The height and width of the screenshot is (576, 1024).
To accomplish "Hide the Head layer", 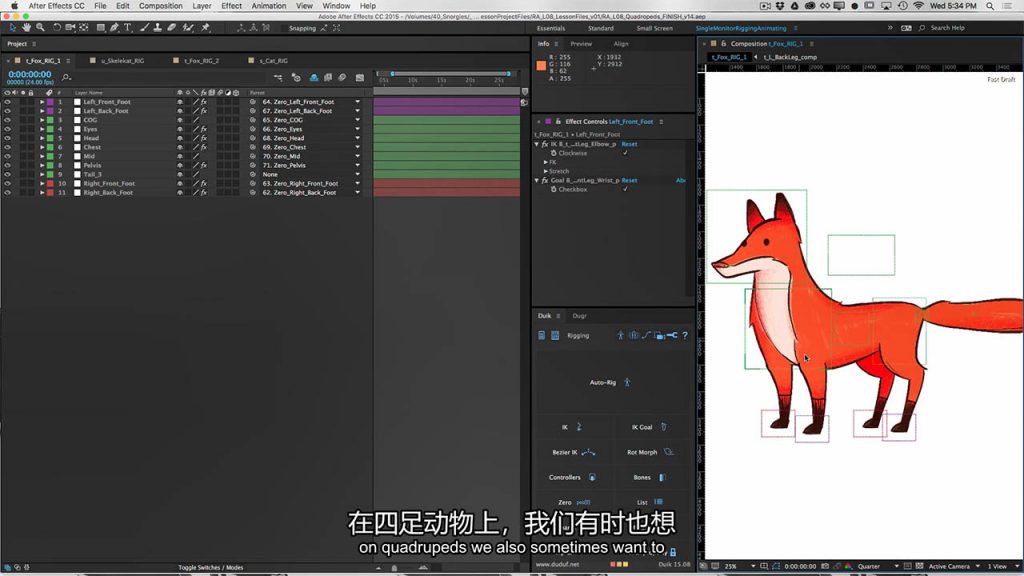I will coord(7,138).
